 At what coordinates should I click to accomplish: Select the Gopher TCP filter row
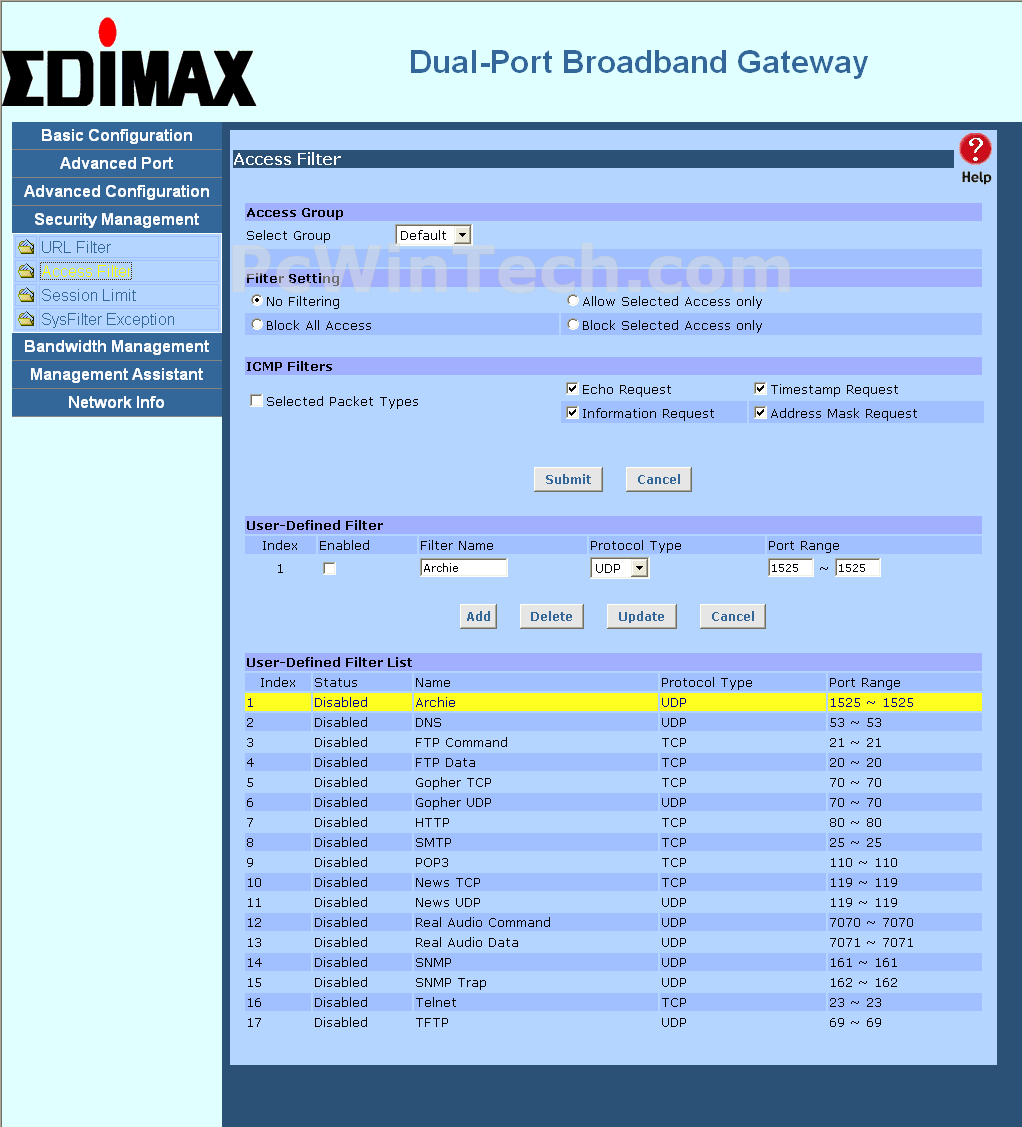click(613, 783)
